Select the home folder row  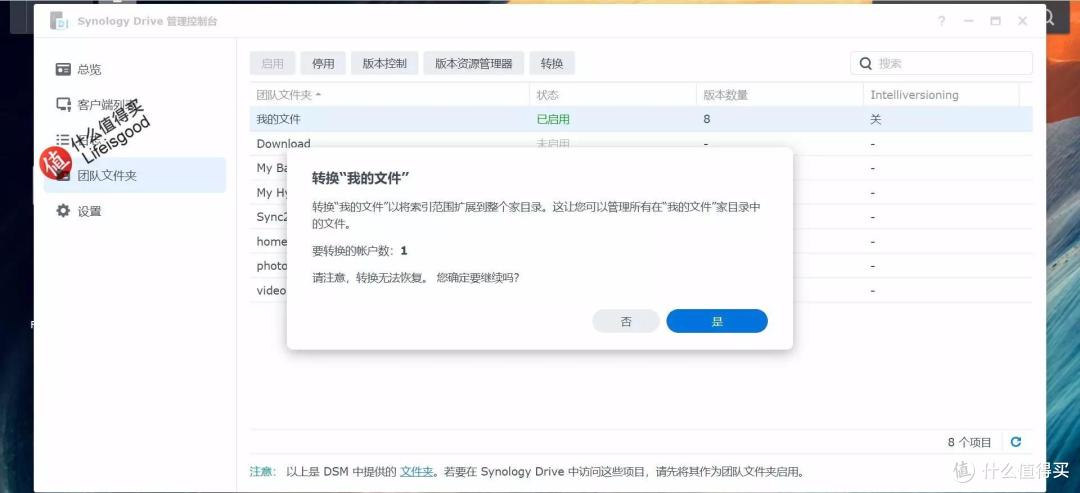[641, 242]
